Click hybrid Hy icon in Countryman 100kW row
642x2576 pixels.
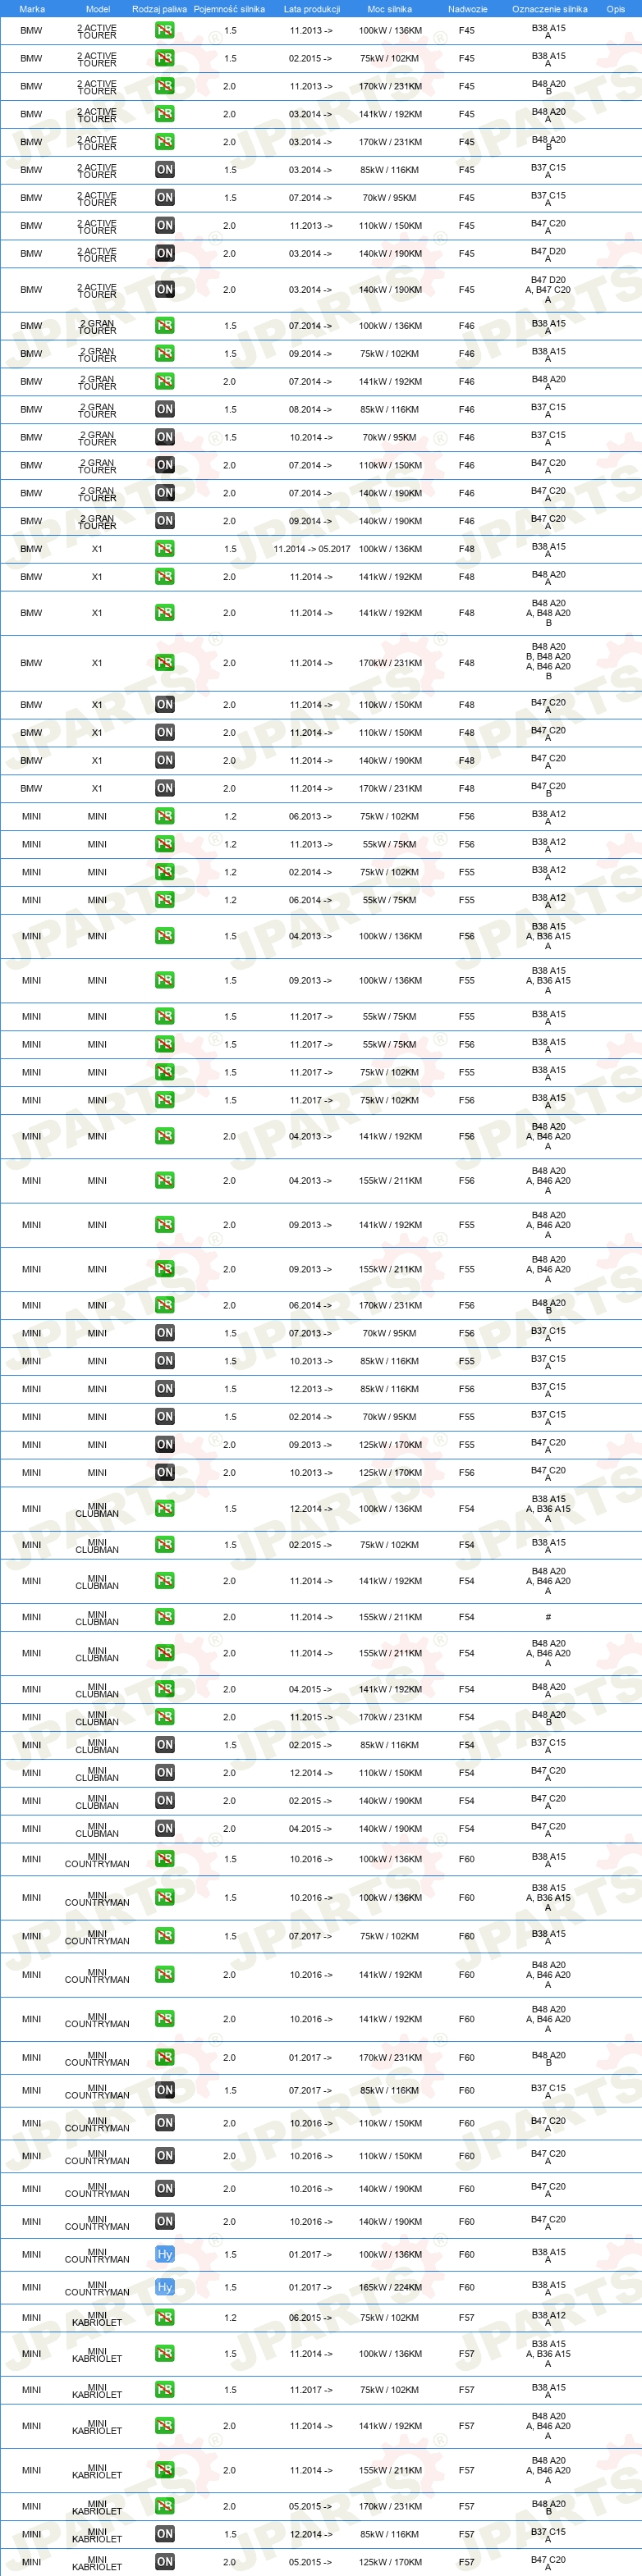[x=165, y=2254]
